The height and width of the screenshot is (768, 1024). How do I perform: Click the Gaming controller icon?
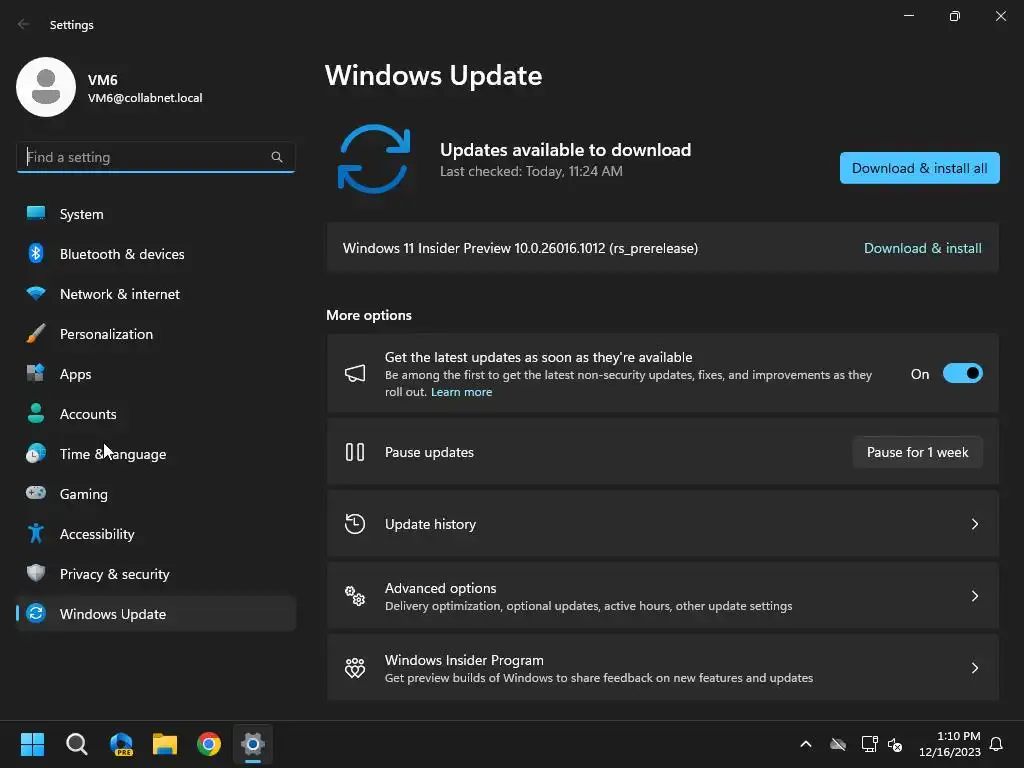coord(36,493)
